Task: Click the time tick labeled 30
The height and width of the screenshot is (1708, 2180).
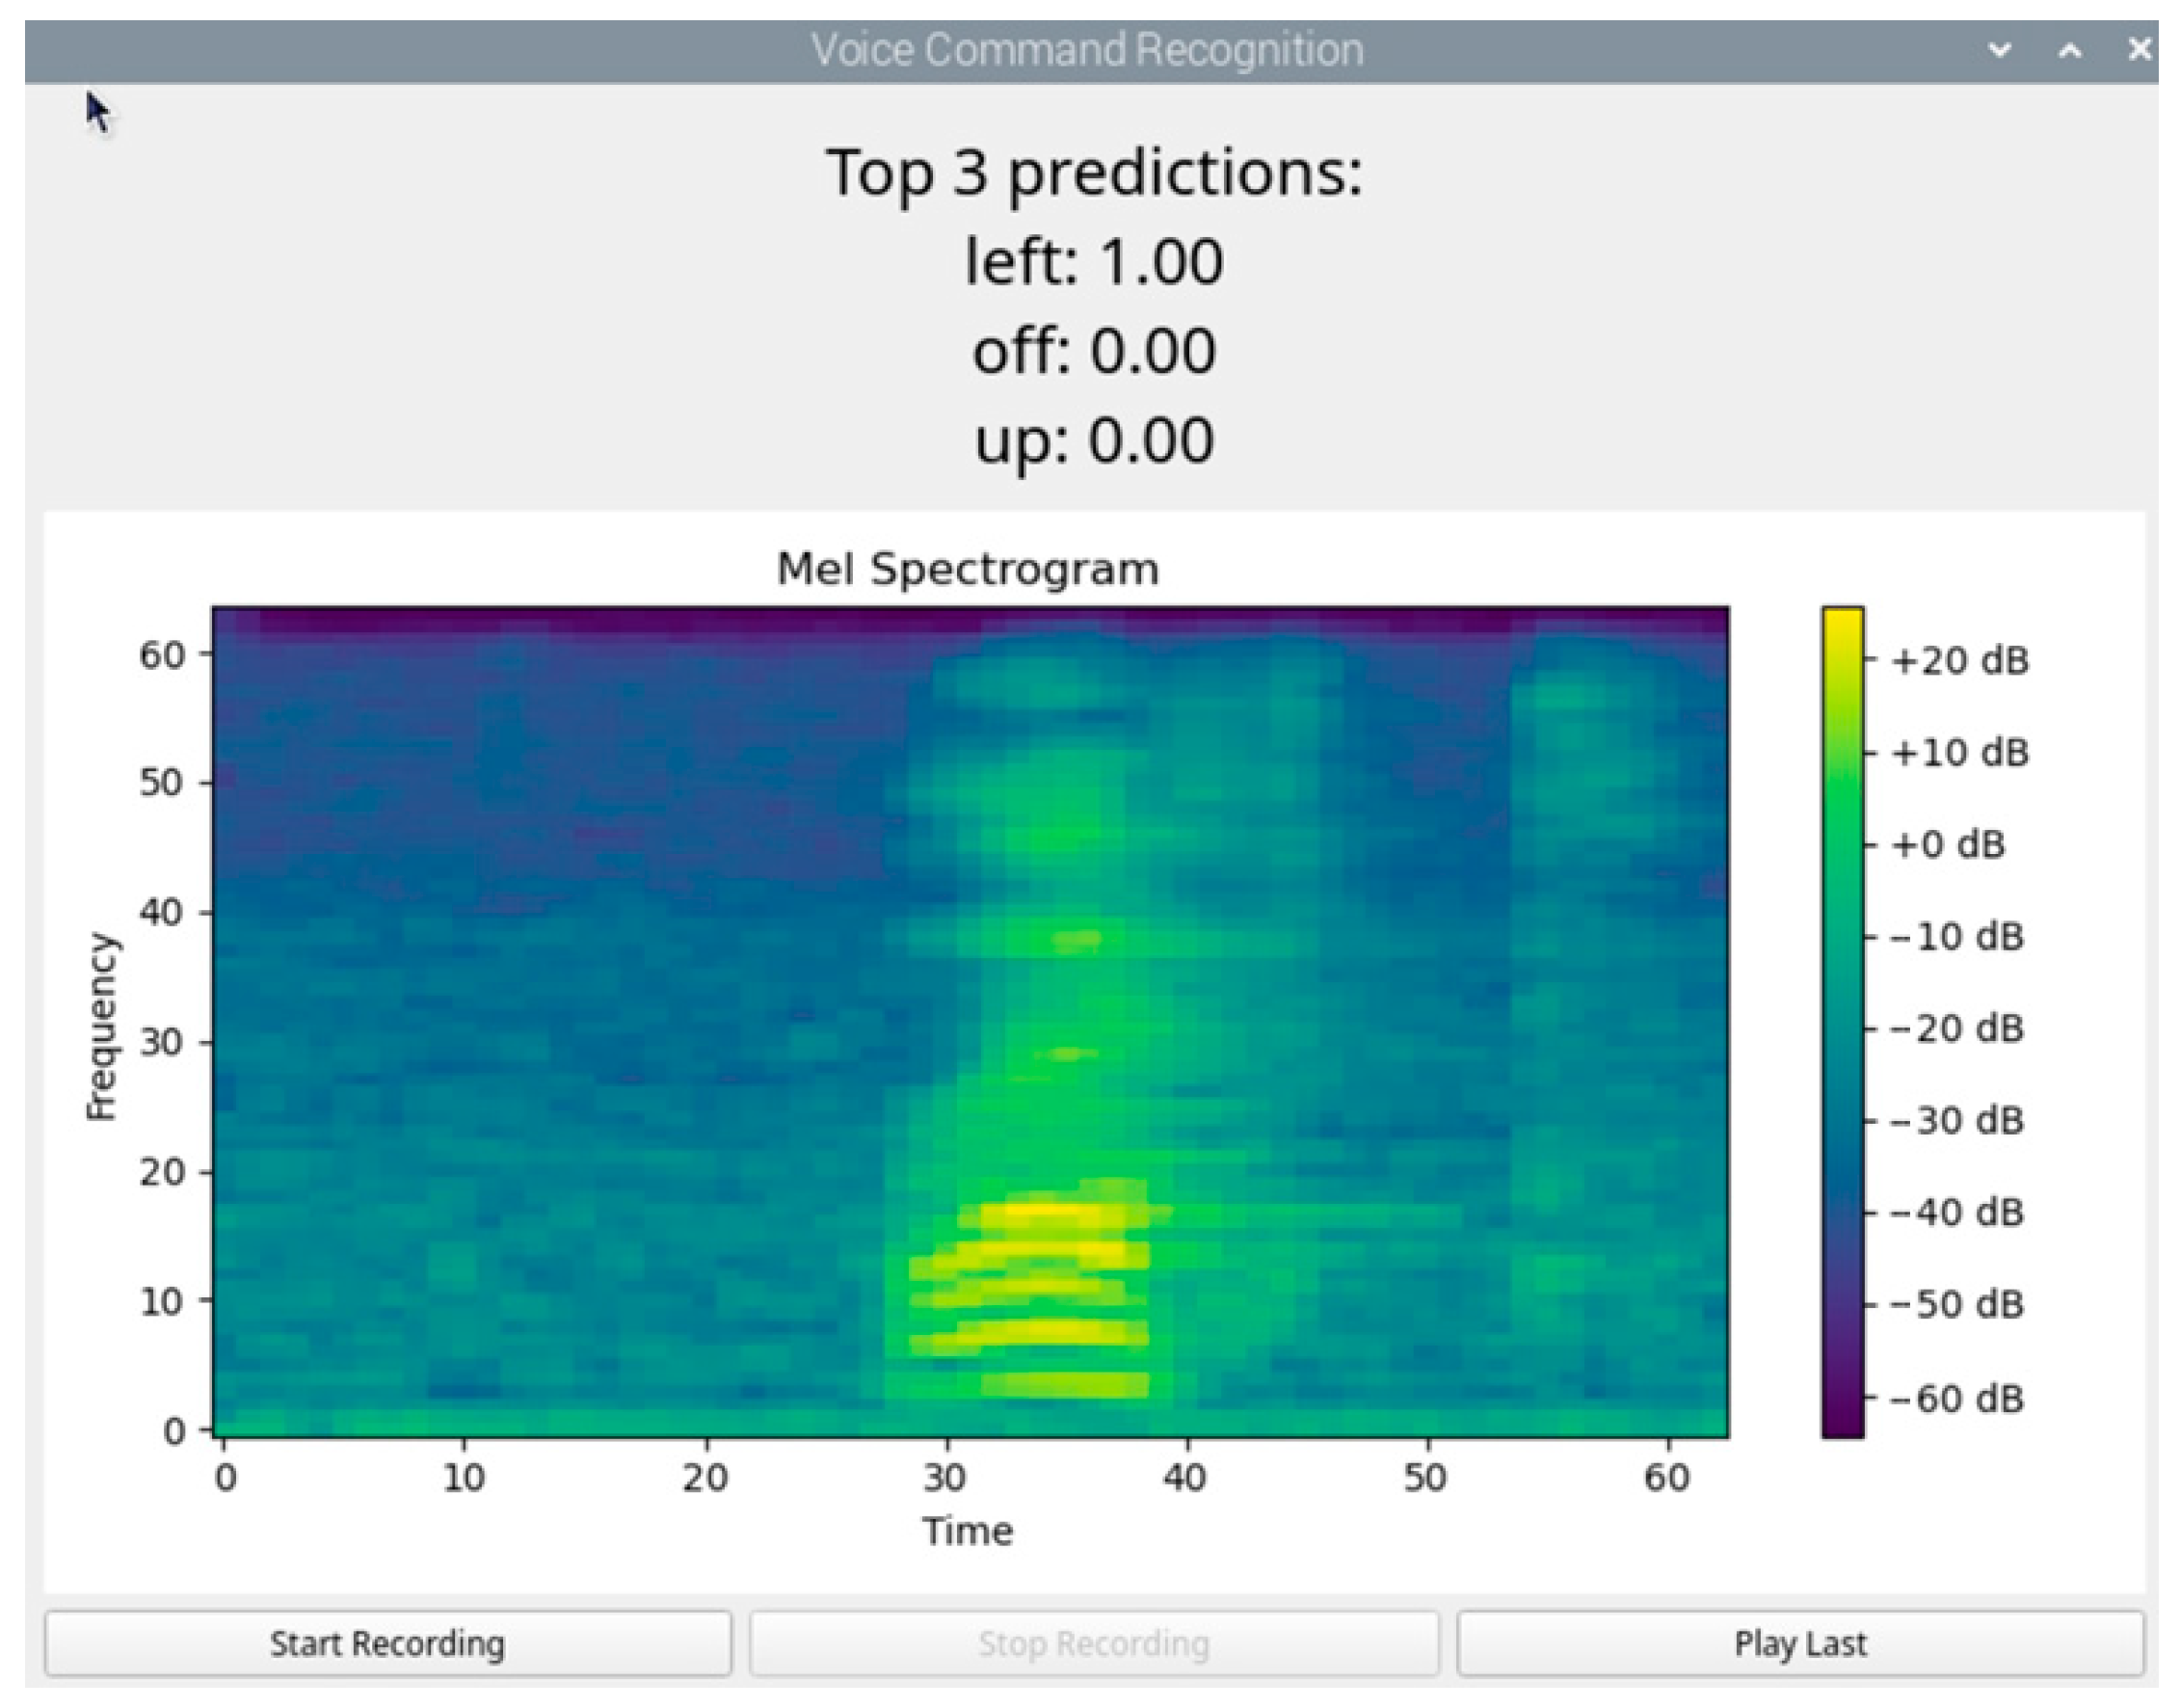Action: point(944,1477)
